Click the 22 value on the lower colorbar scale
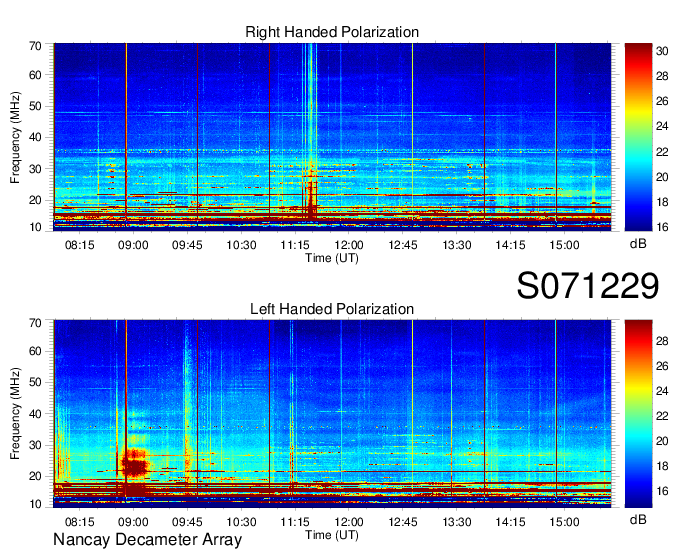The image size is (680, 552). point(662,416)
